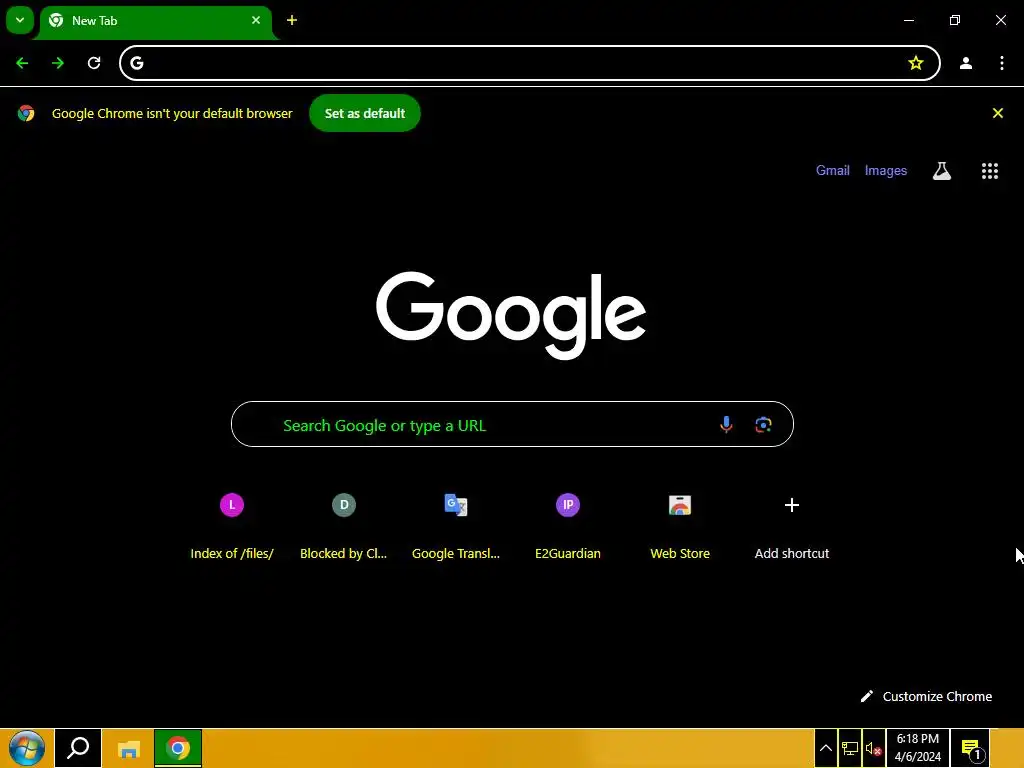The height and width of the screenshot is (768, 1024).
Task: Dismiss the default browser infobar
Action: point(998,114)
